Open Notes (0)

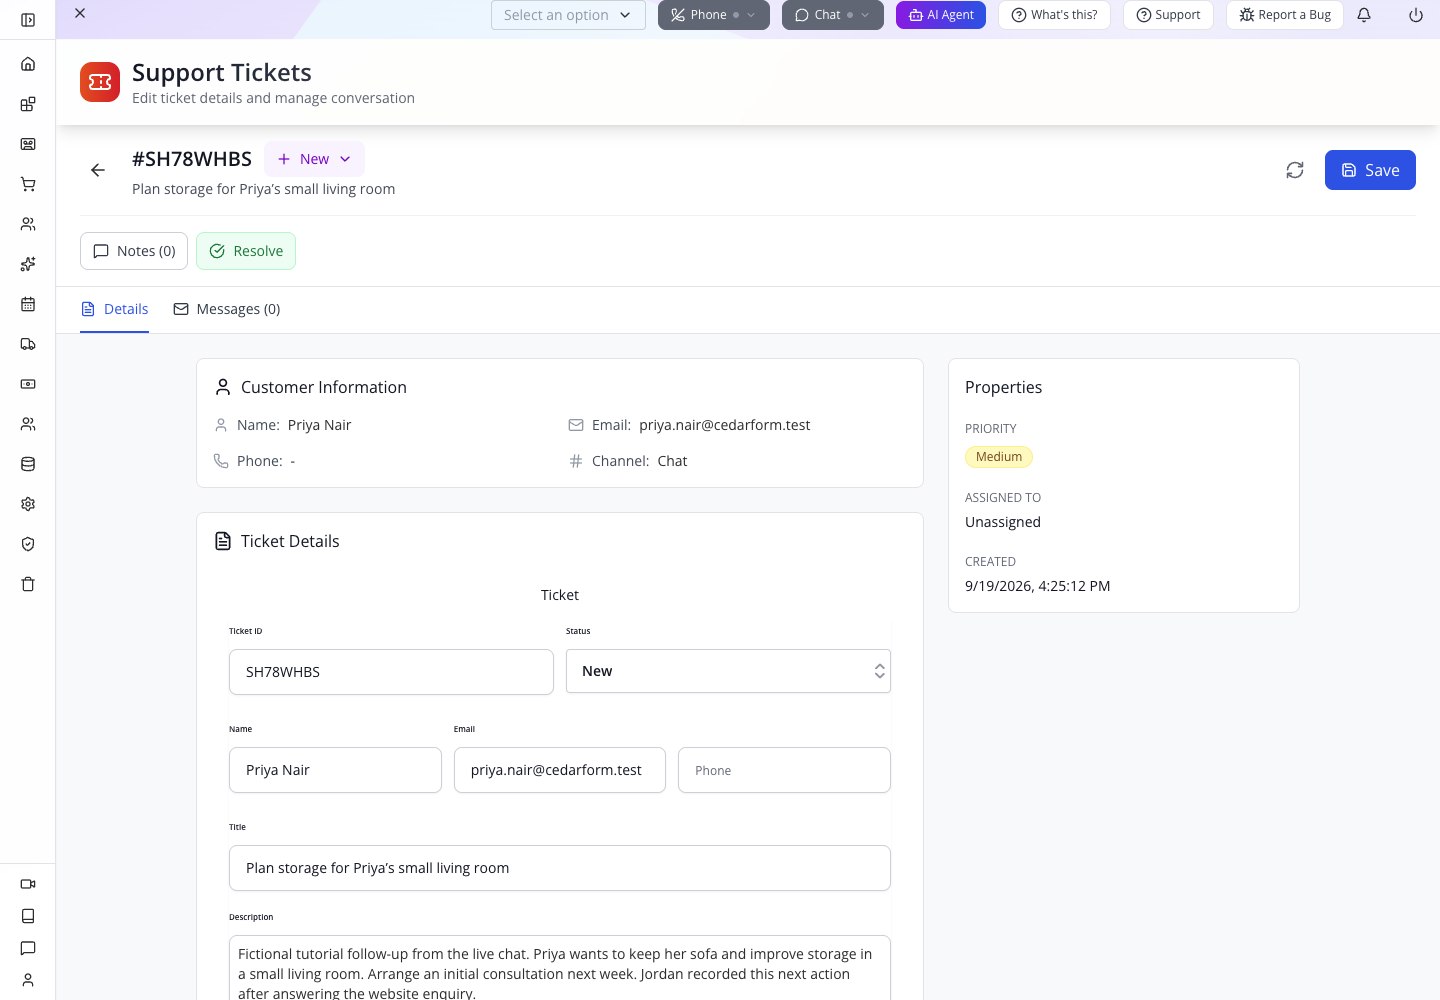[134, 251]
